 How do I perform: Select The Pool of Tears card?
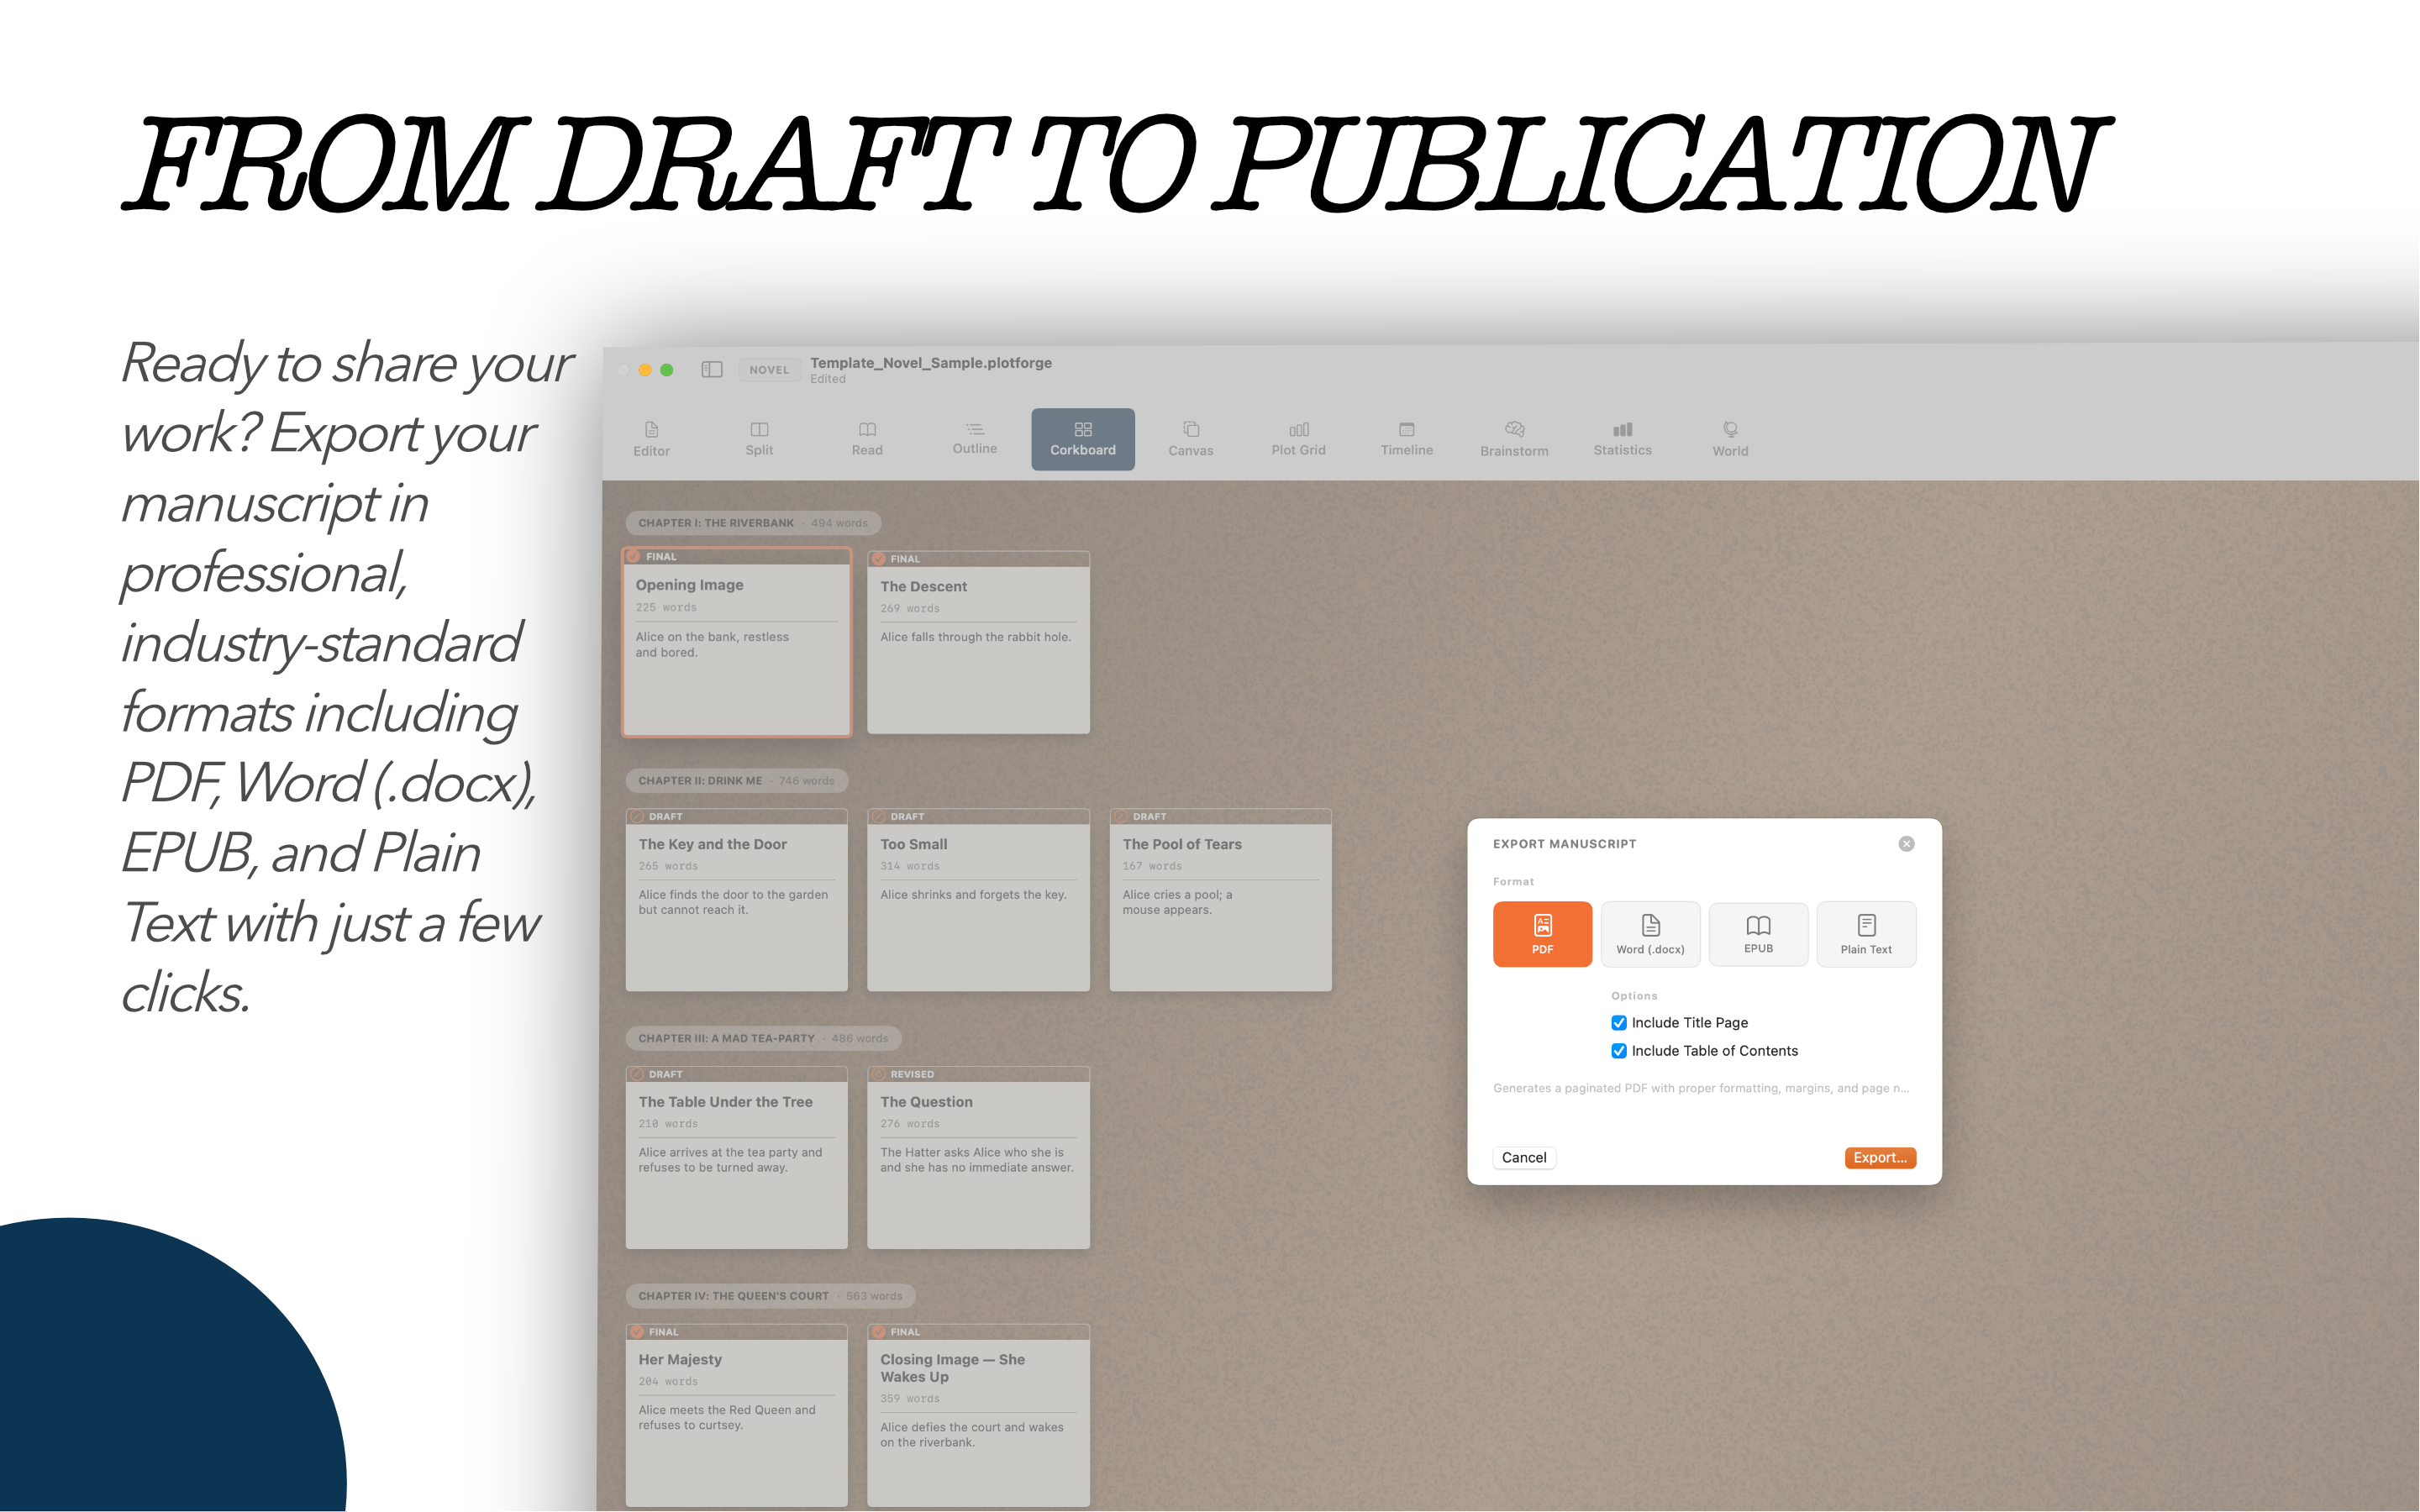(x=1220, y=900)
